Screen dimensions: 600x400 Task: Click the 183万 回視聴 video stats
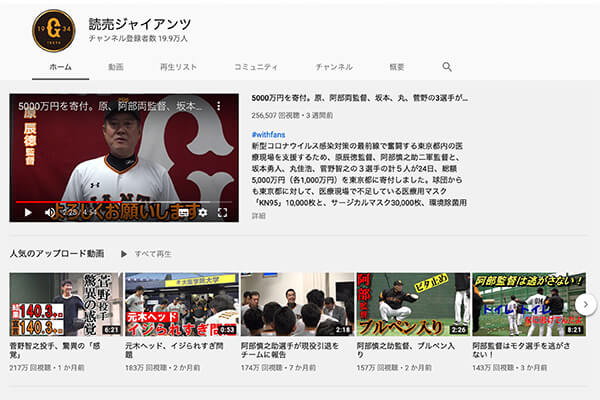[163, 368]
